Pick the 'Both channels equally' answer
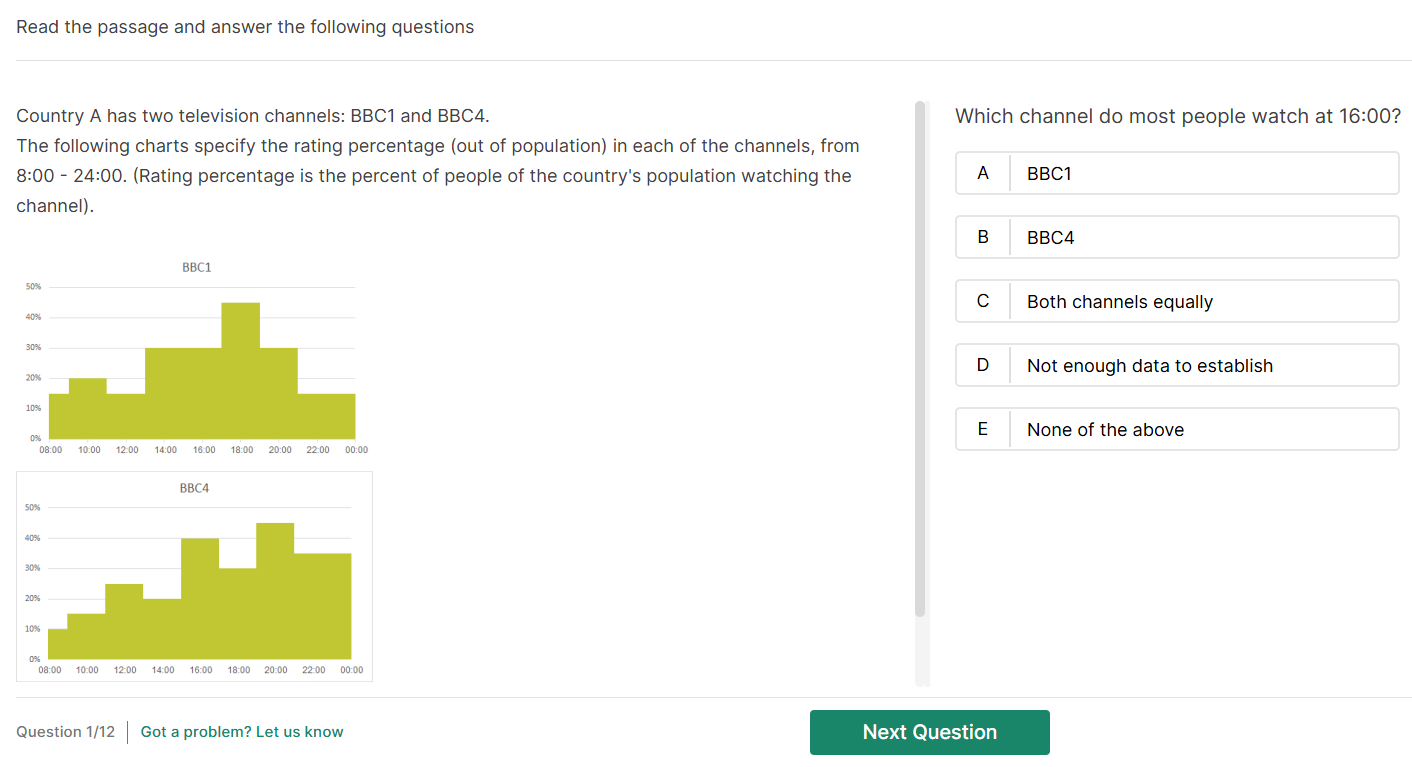This screenshot has height=767, width=1412. pos(1177,301)
